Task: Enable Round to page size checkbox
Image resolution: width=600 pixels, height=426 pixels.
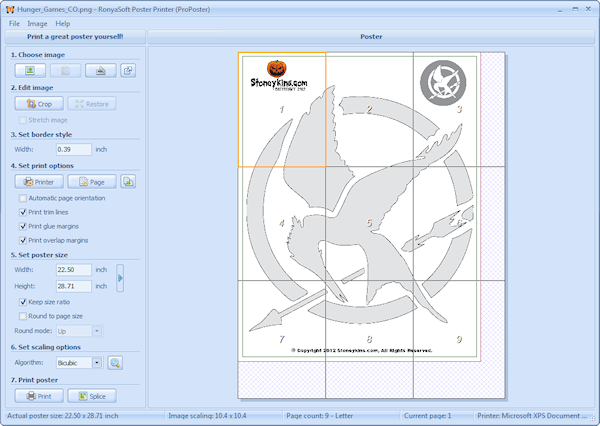Action: (x=23, y=316)
